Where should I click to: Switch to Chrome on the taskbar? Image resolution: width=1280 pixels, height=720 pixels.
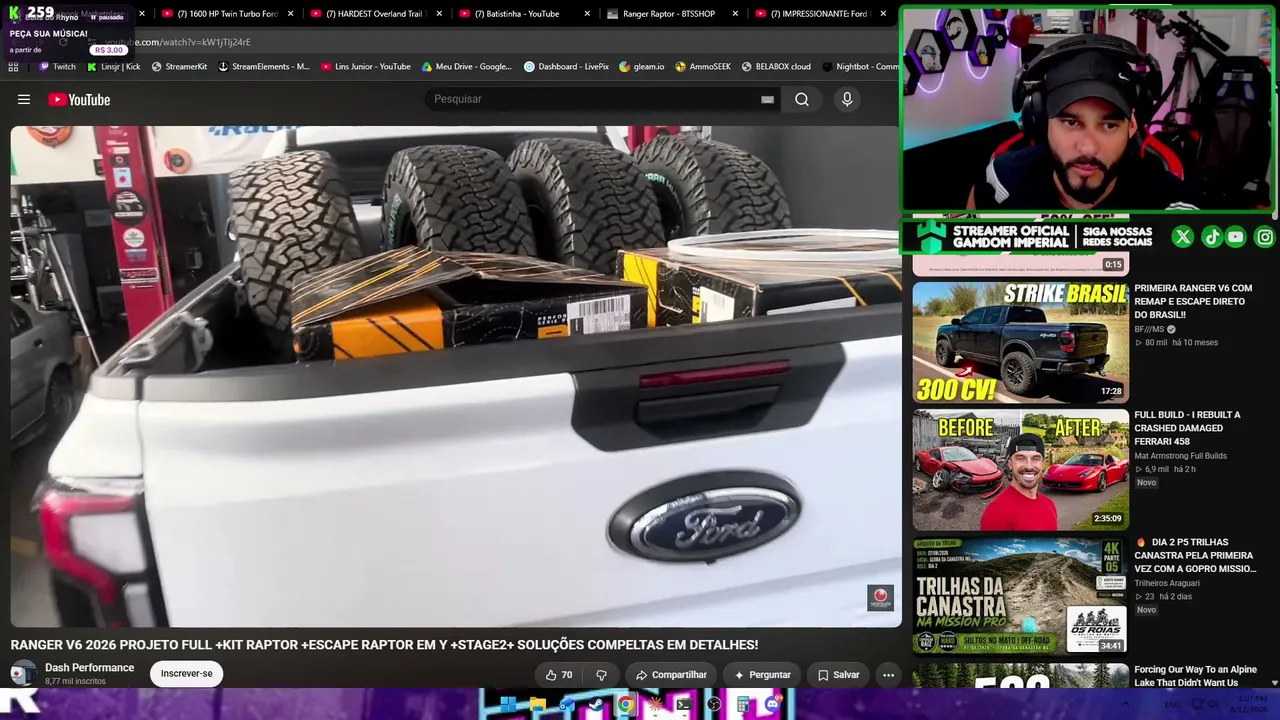pyautogui.click(x=625, y=705)
